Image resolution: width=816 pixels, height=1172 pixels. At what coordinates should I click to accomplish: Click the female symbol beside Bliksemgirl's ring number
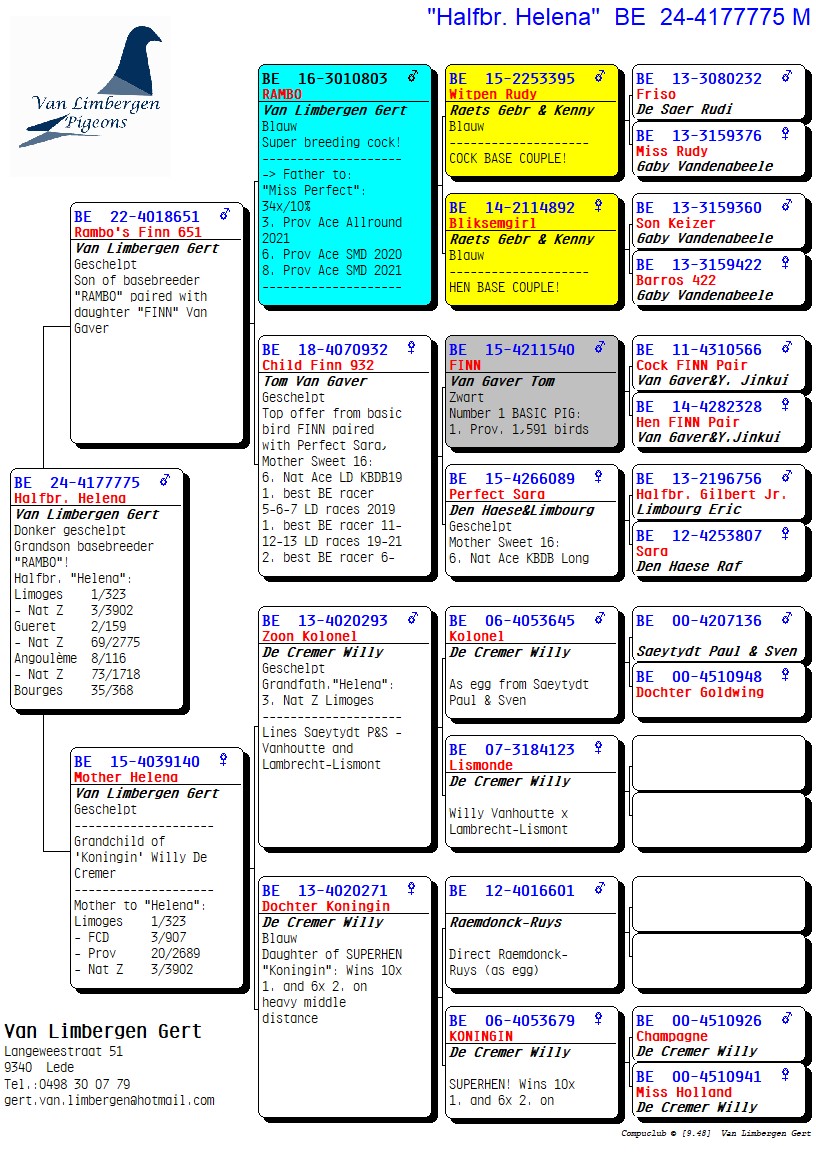pyautogui.click(x=598, y=207)
